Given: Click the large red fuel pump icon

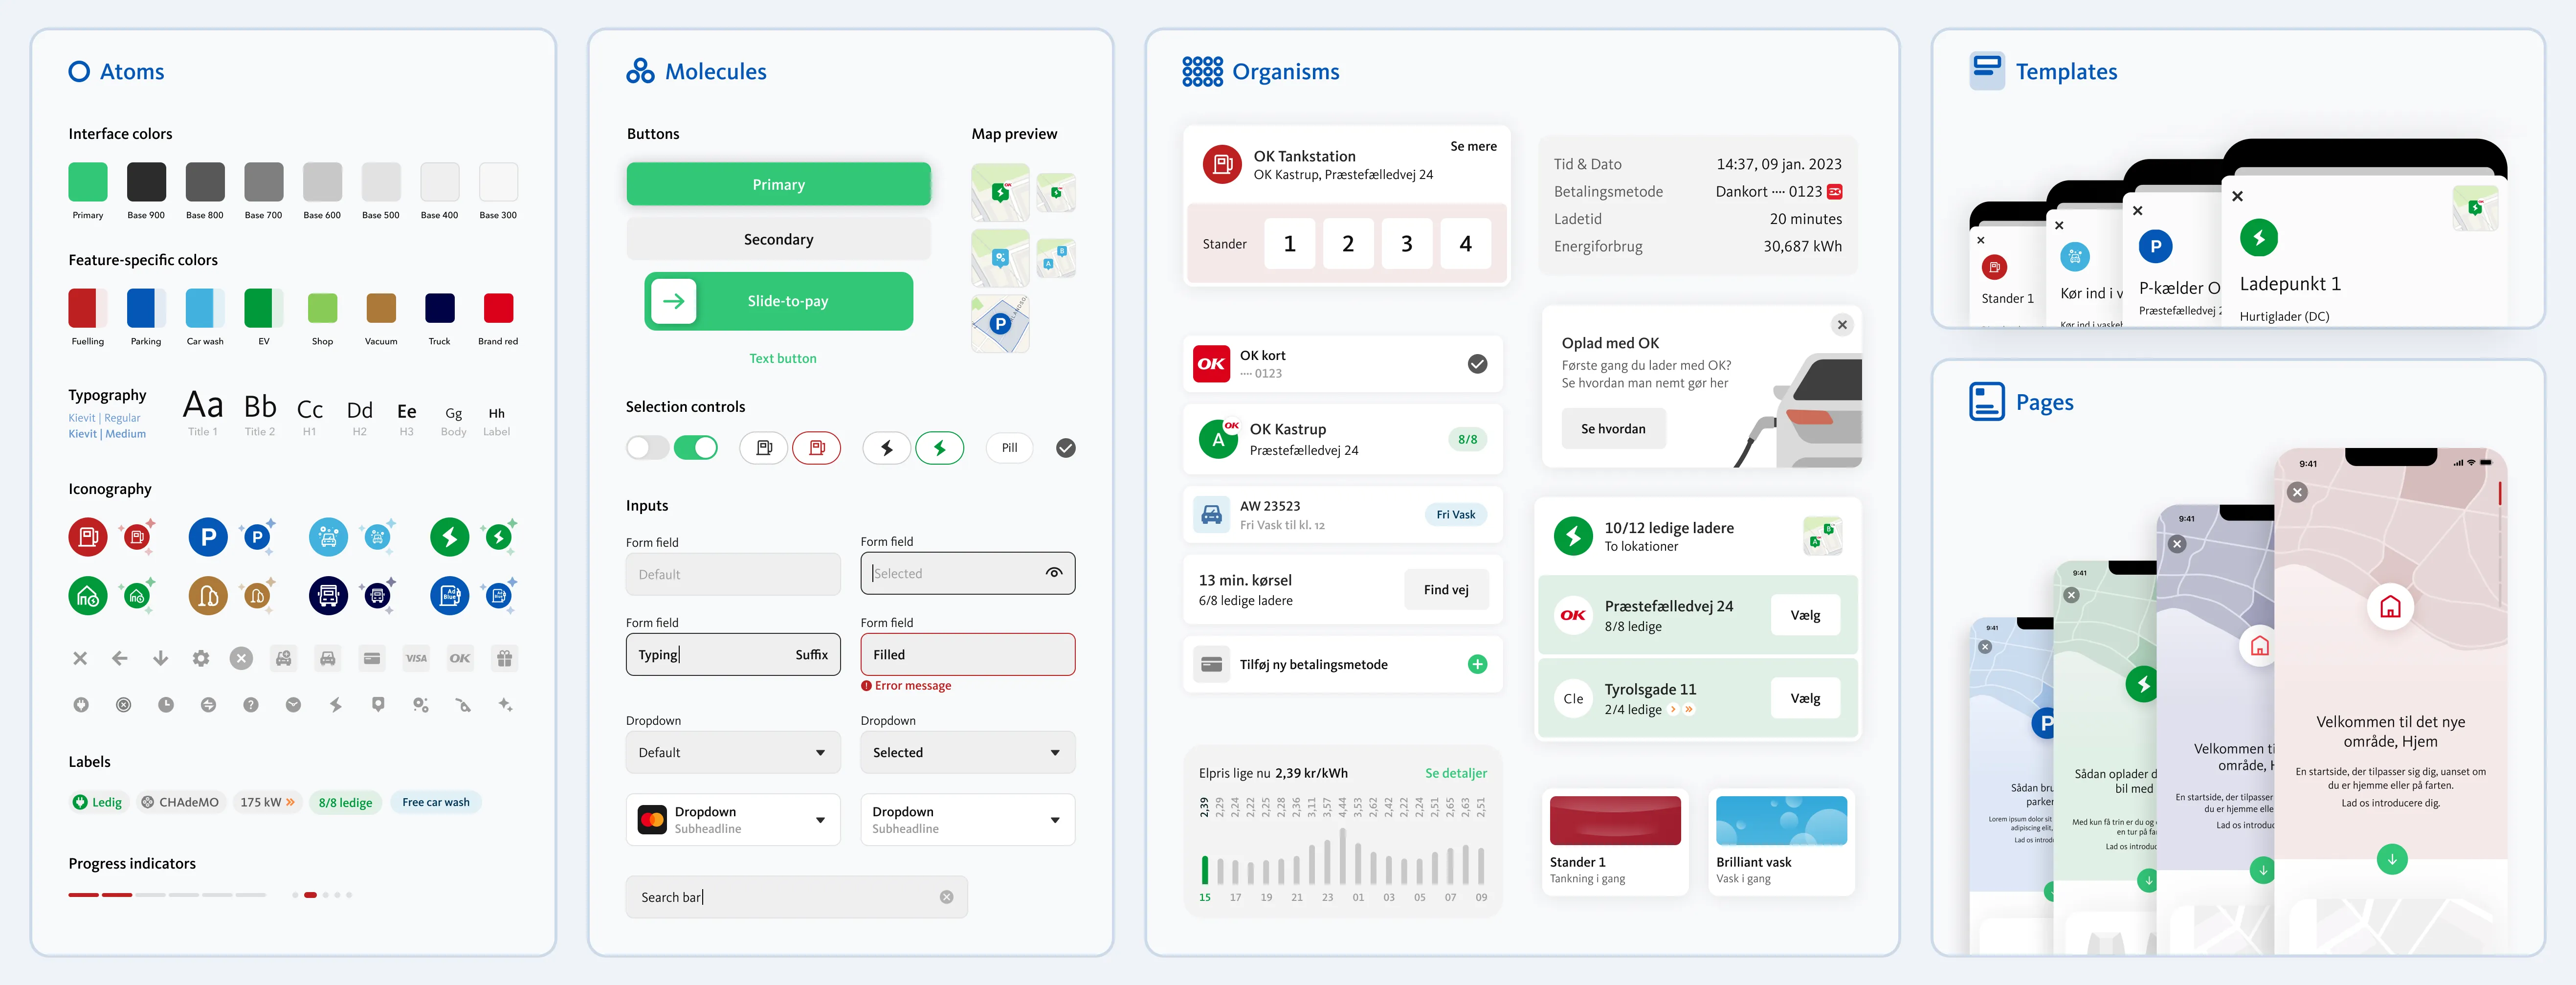Looking at the screenshot, I should pos(88,537).
